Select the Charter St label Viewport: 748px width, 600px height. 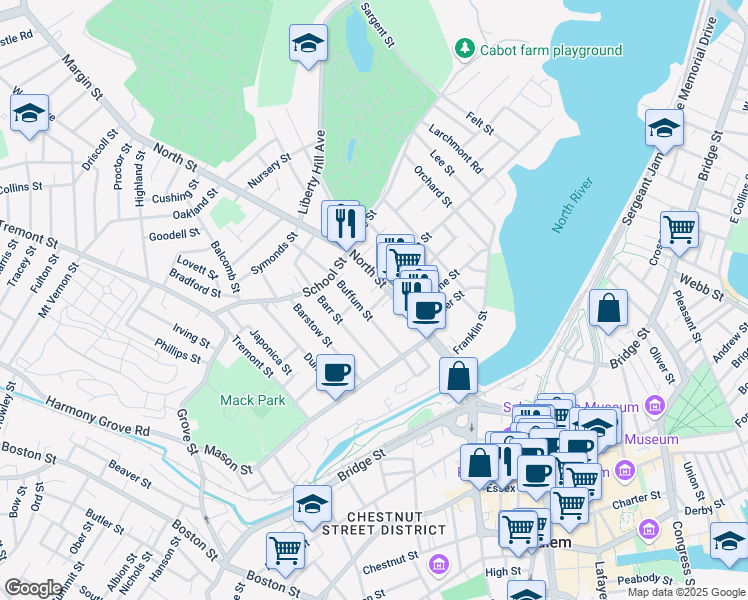click(x=636, y=500)
